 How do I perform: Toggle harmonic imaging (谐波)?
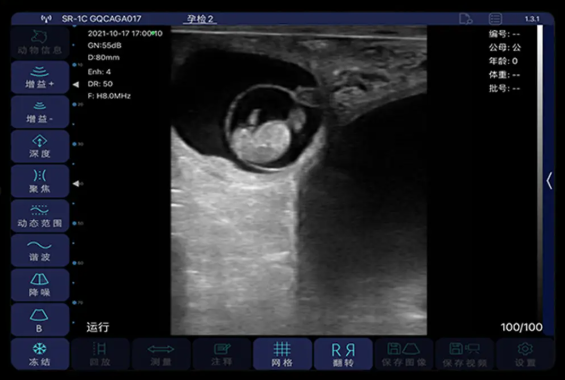click(40, 250)
